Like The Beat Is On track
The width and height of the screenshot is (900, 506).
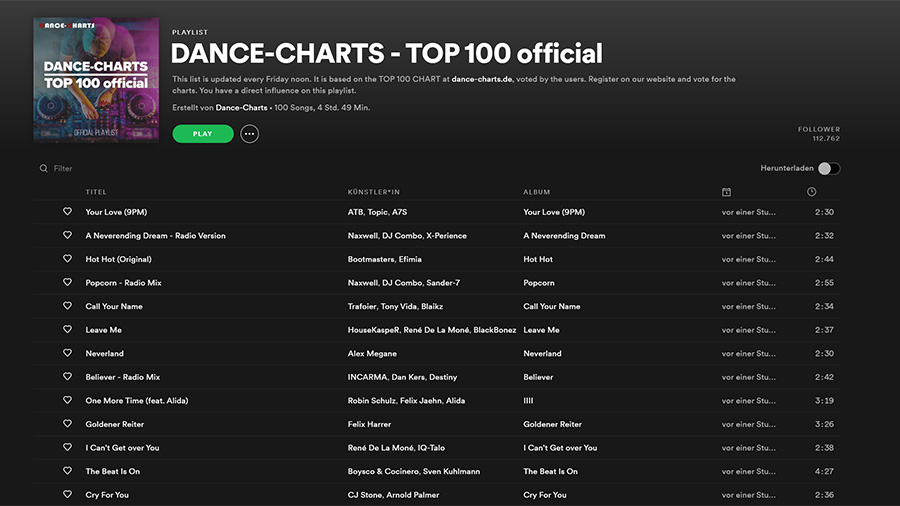click(67, 470)
